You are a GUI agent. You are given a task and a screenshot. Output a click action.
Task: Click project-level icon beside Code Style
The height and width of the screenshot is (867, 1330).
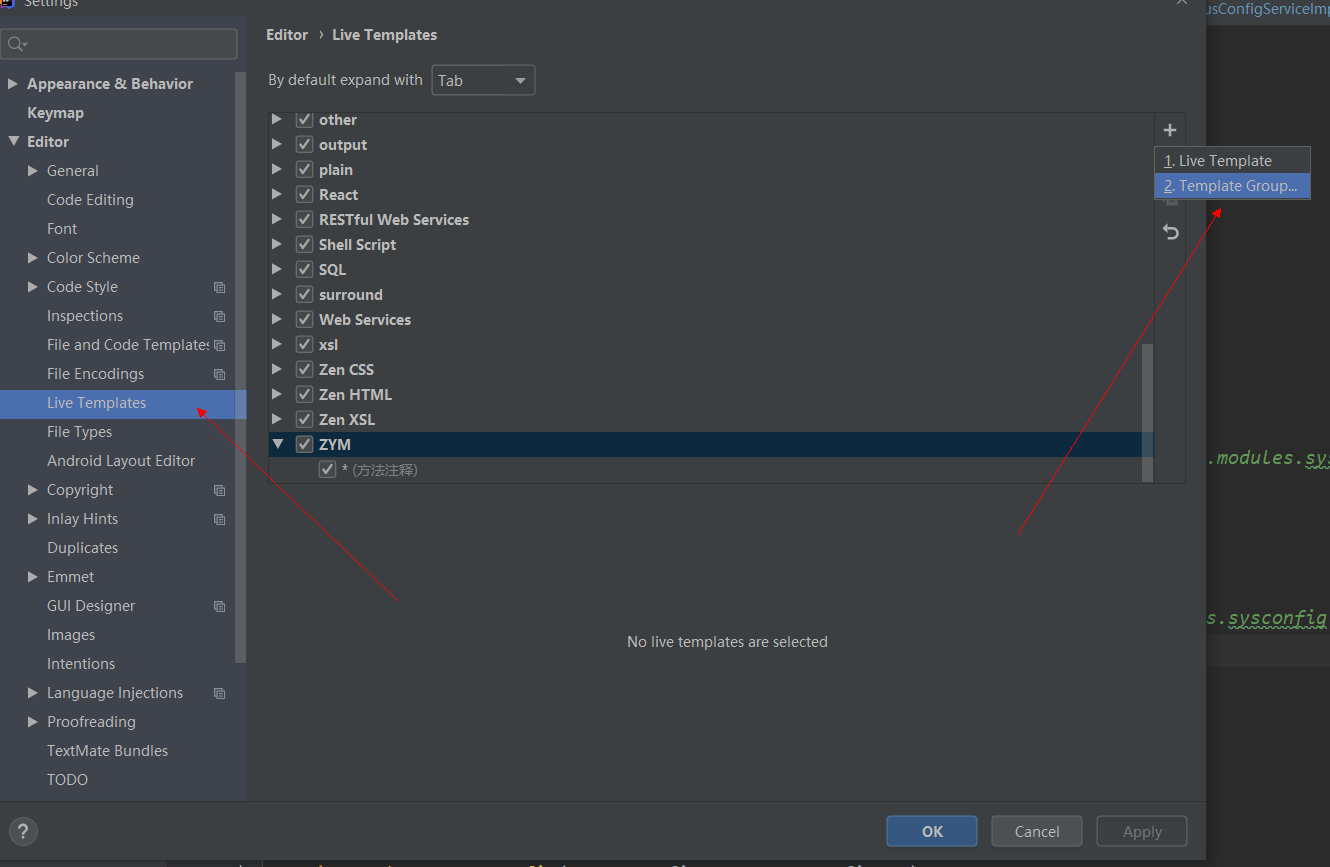[x=220, y=287]
